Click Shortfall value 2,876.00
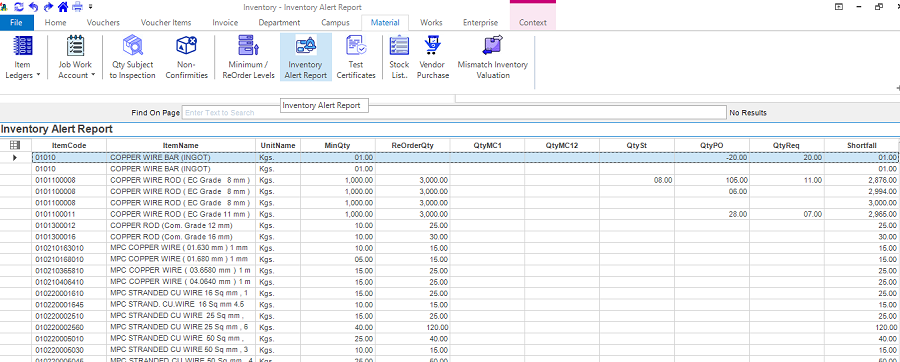 (x=862, y=180)
